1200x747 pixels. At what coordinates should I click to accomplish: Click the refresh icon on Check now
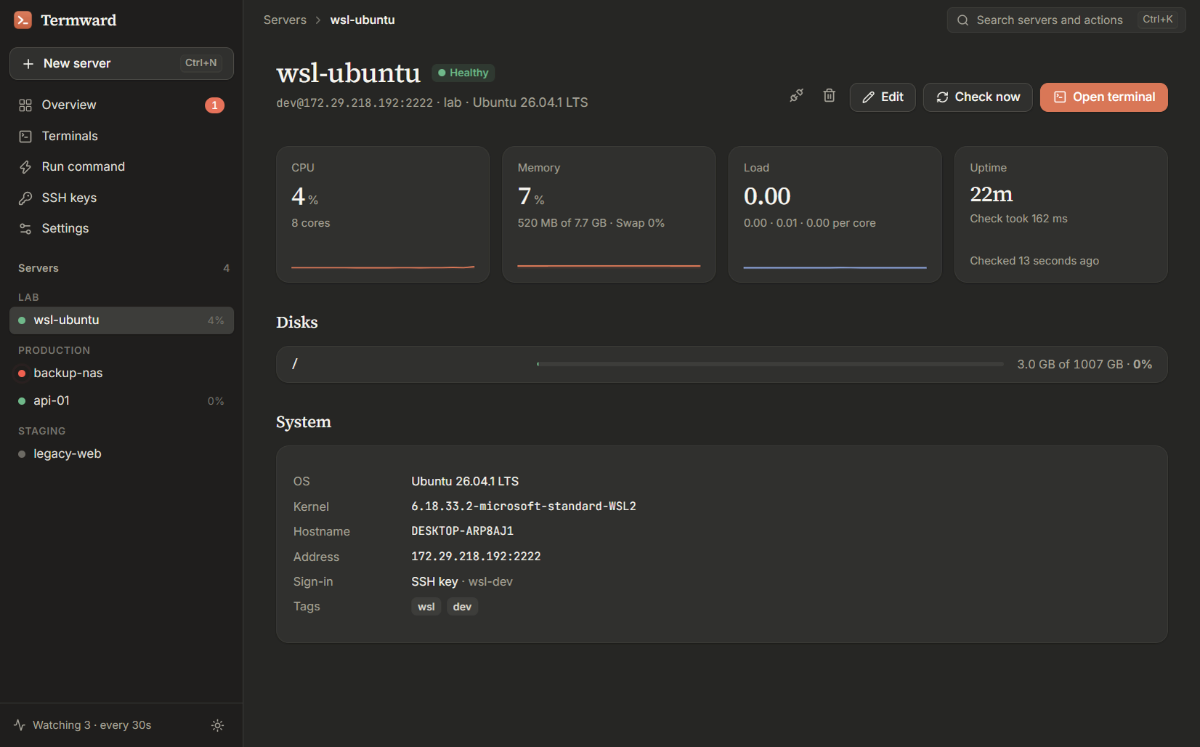(942, 97)
